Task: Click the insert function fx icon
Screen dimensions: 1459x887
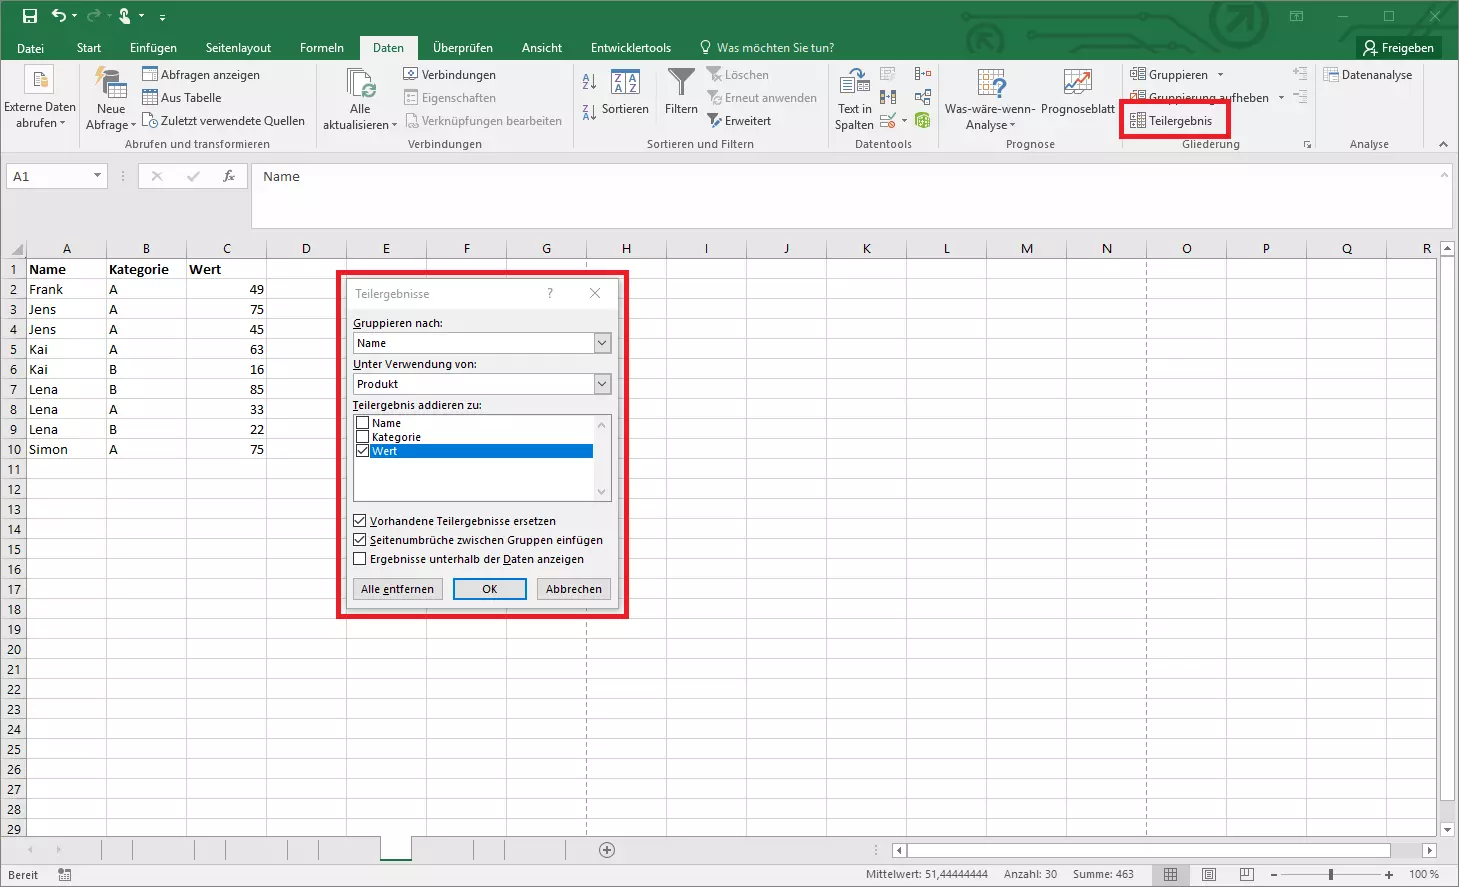Action: pos(229,176)
